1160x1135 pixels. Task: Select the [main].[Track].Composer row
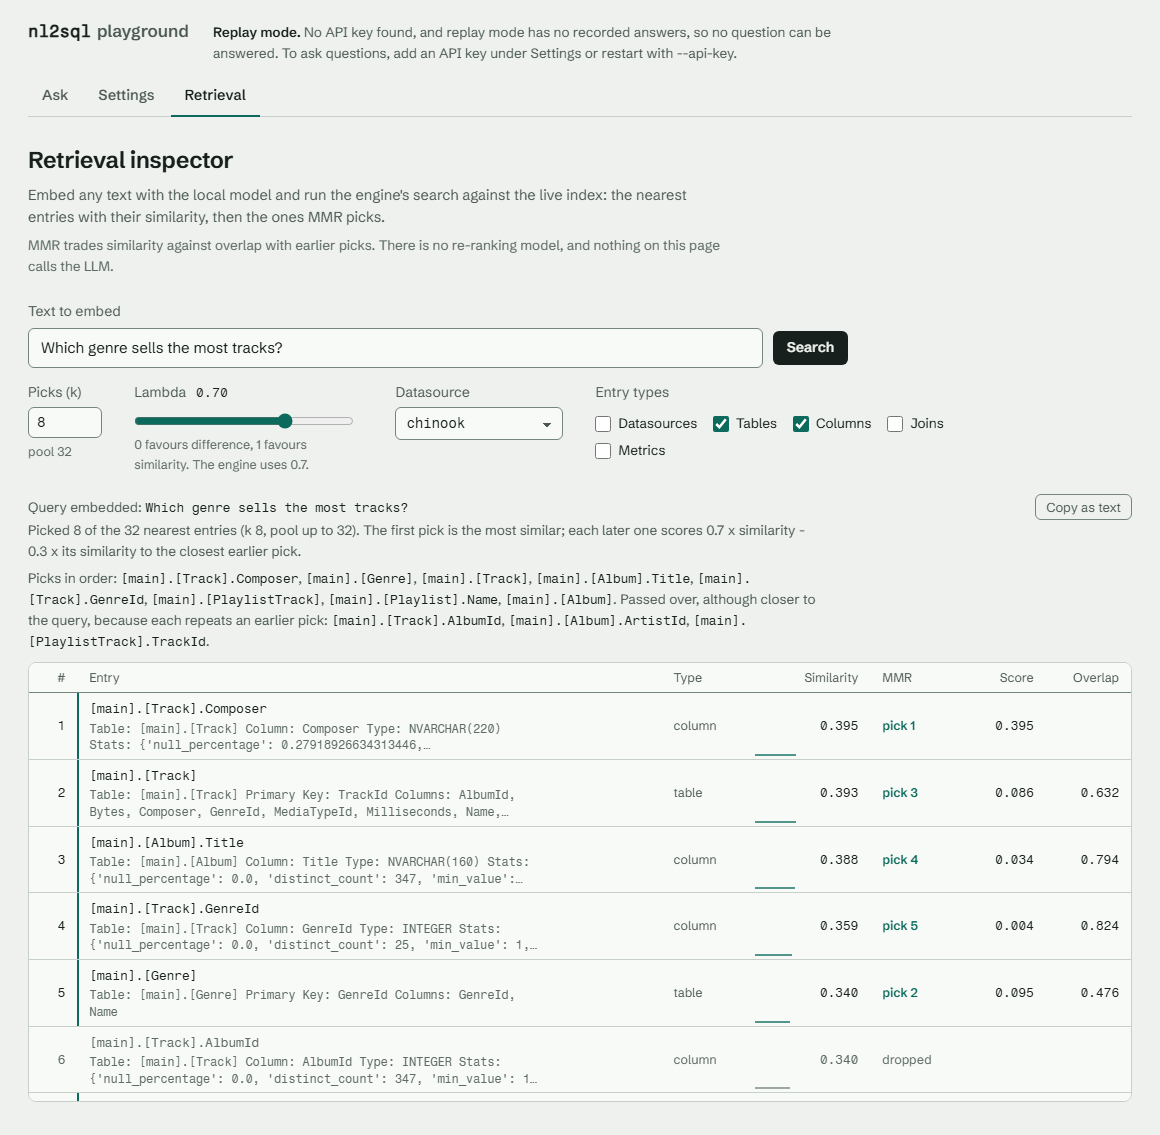(x=580, y=726)
